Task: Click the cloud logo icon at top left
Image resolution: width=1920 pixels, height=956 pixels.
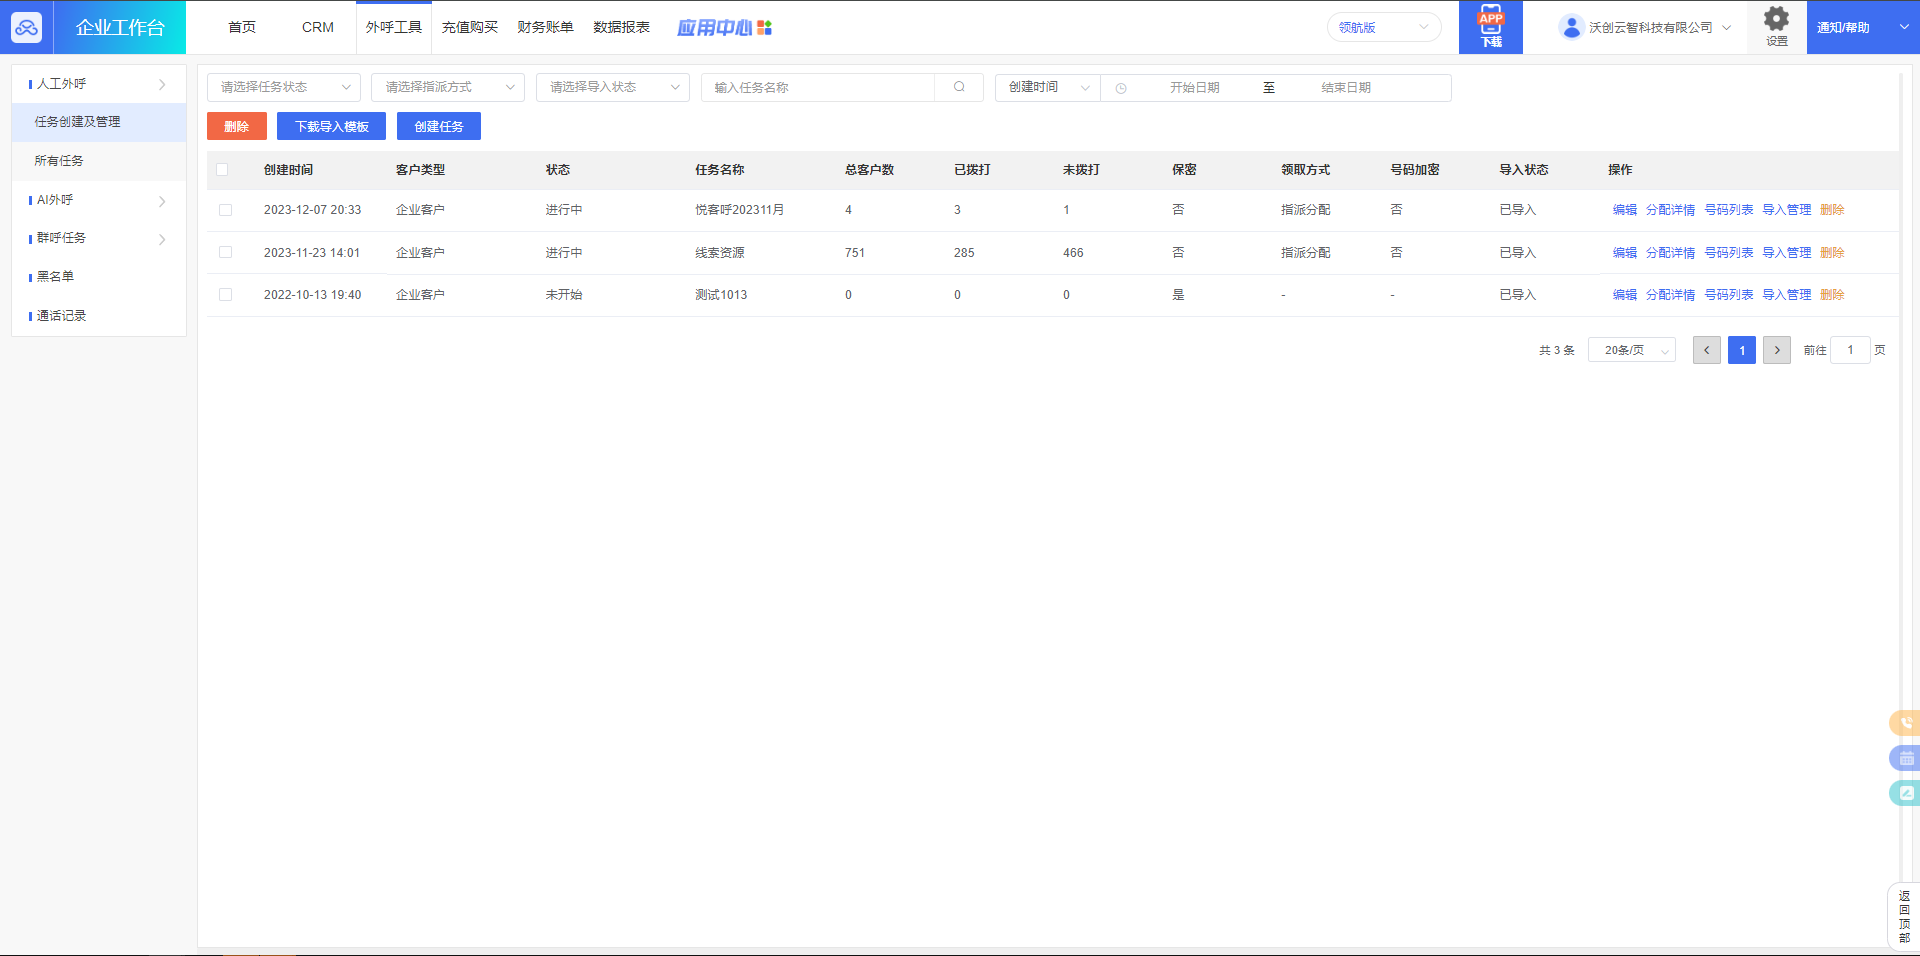Action: tap(26, 27)
